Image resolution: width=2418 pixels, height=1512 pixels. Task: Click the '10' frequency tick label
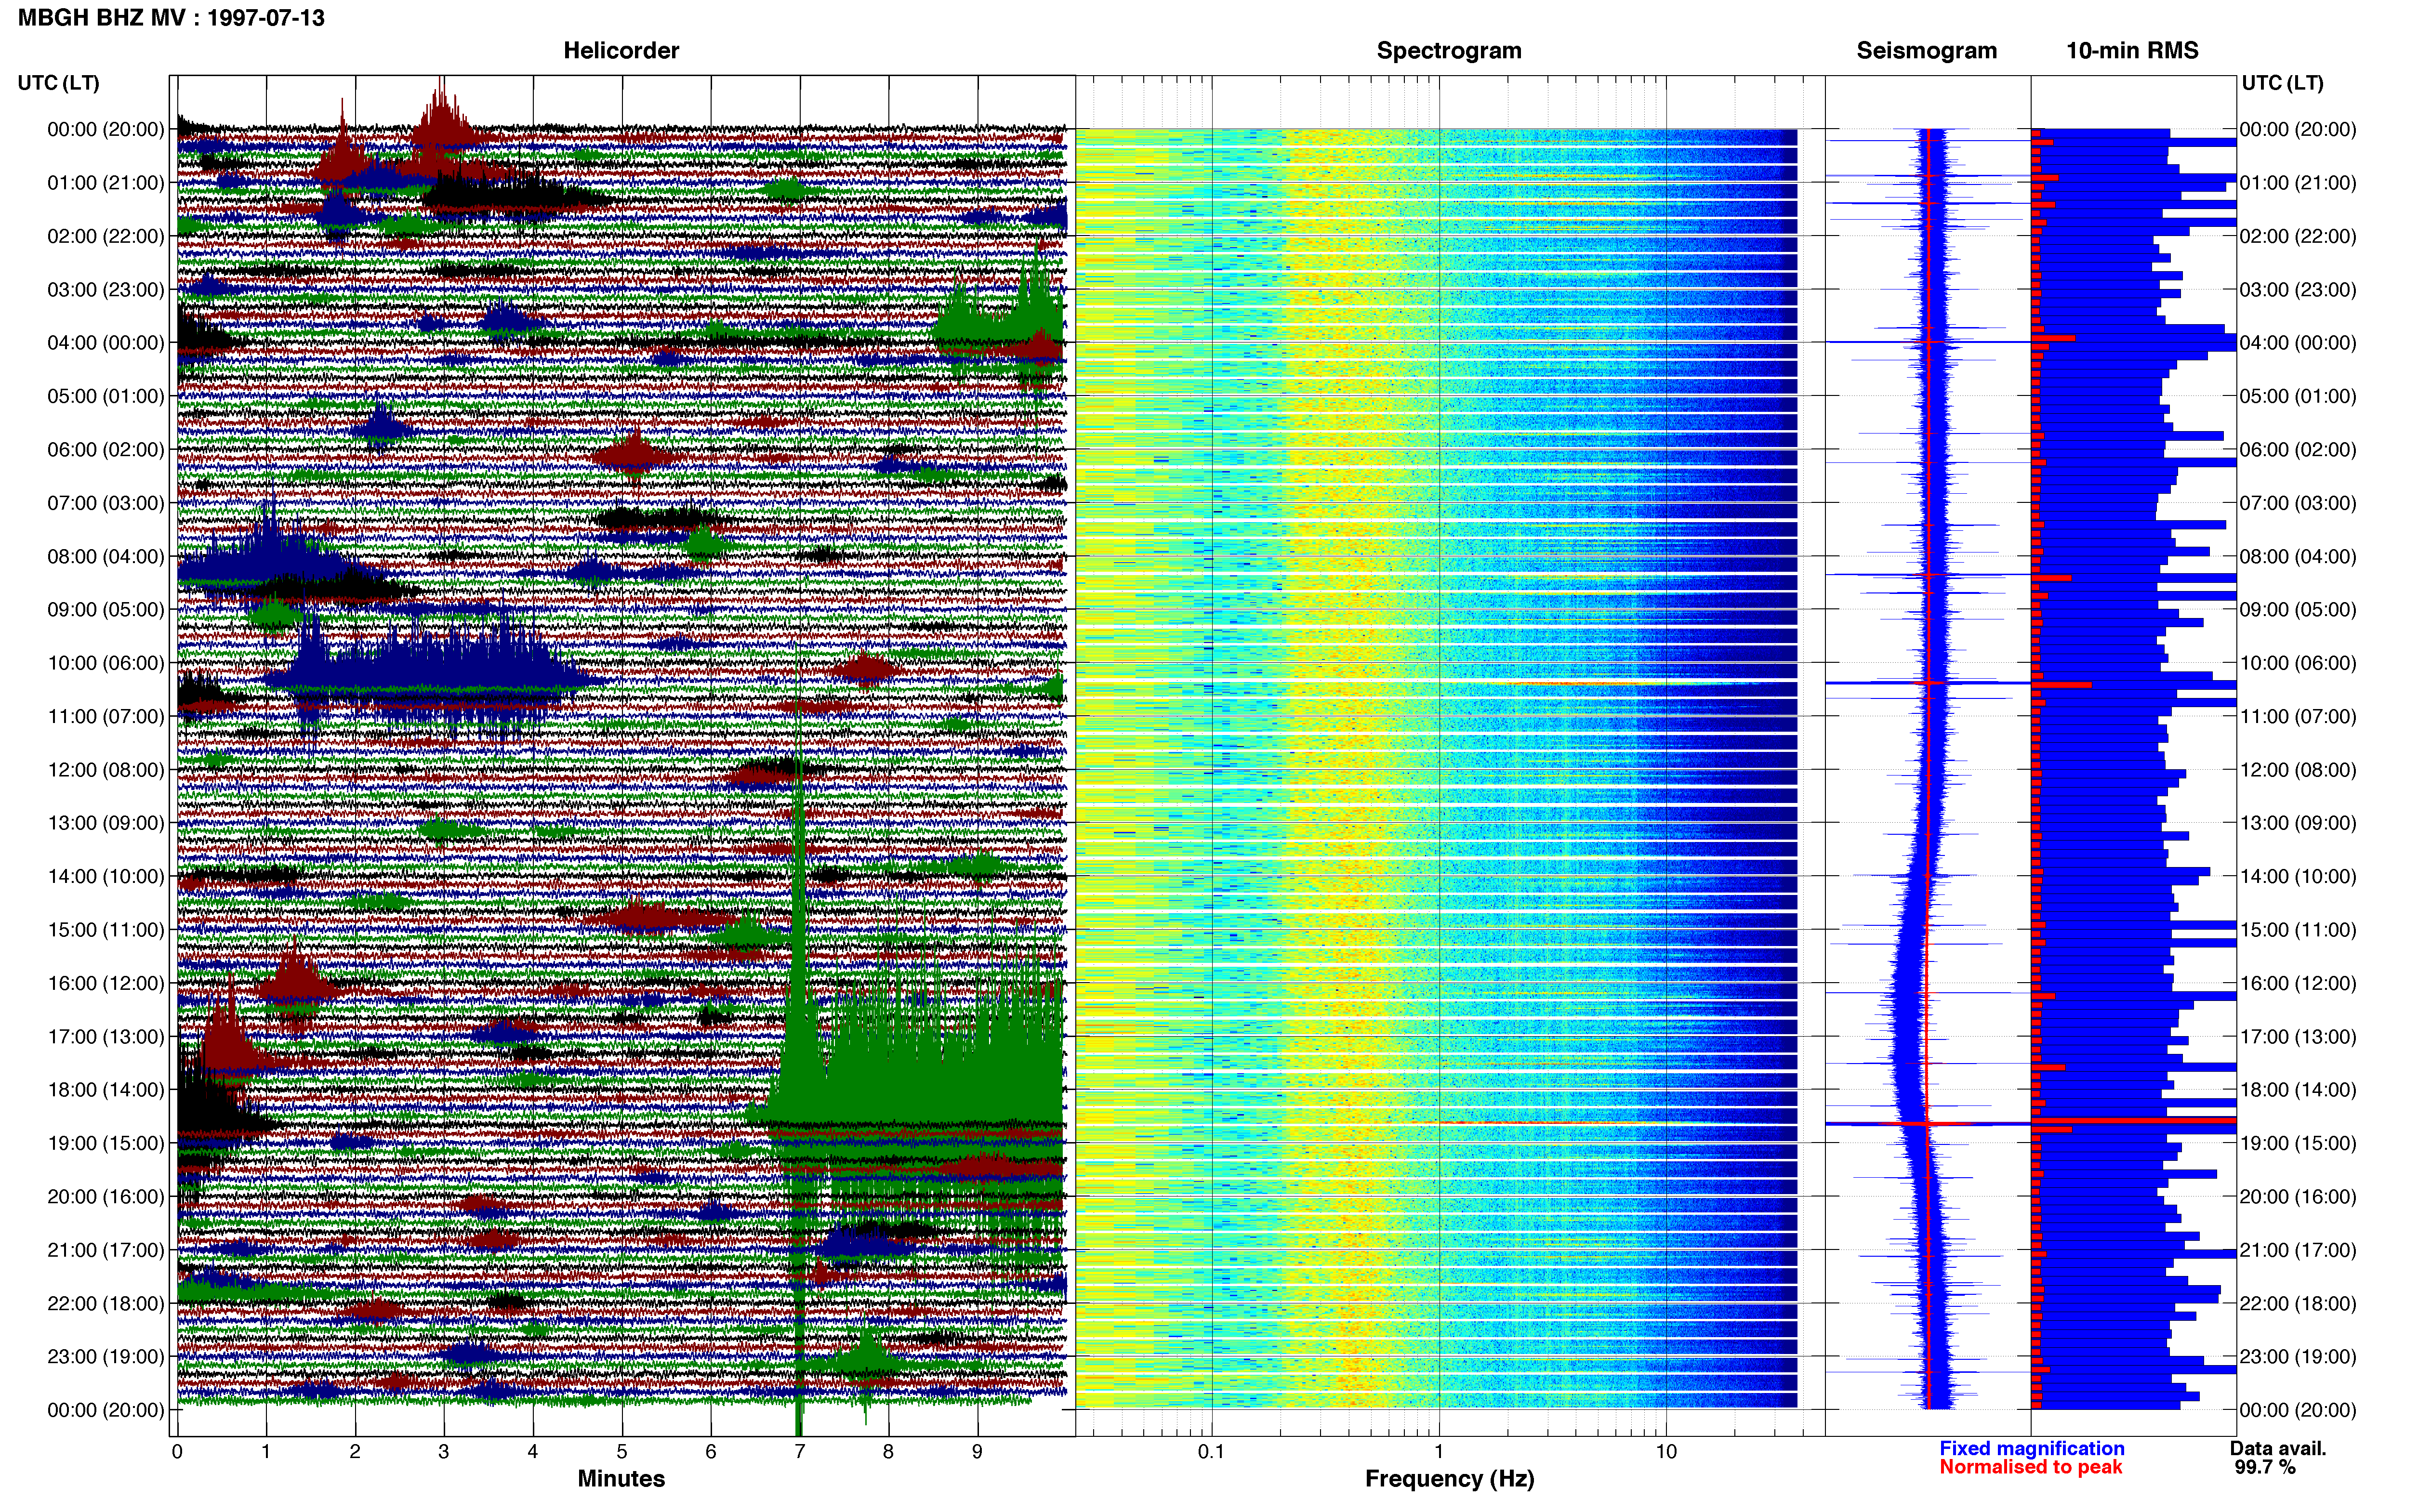[x=1666, y=1452]
